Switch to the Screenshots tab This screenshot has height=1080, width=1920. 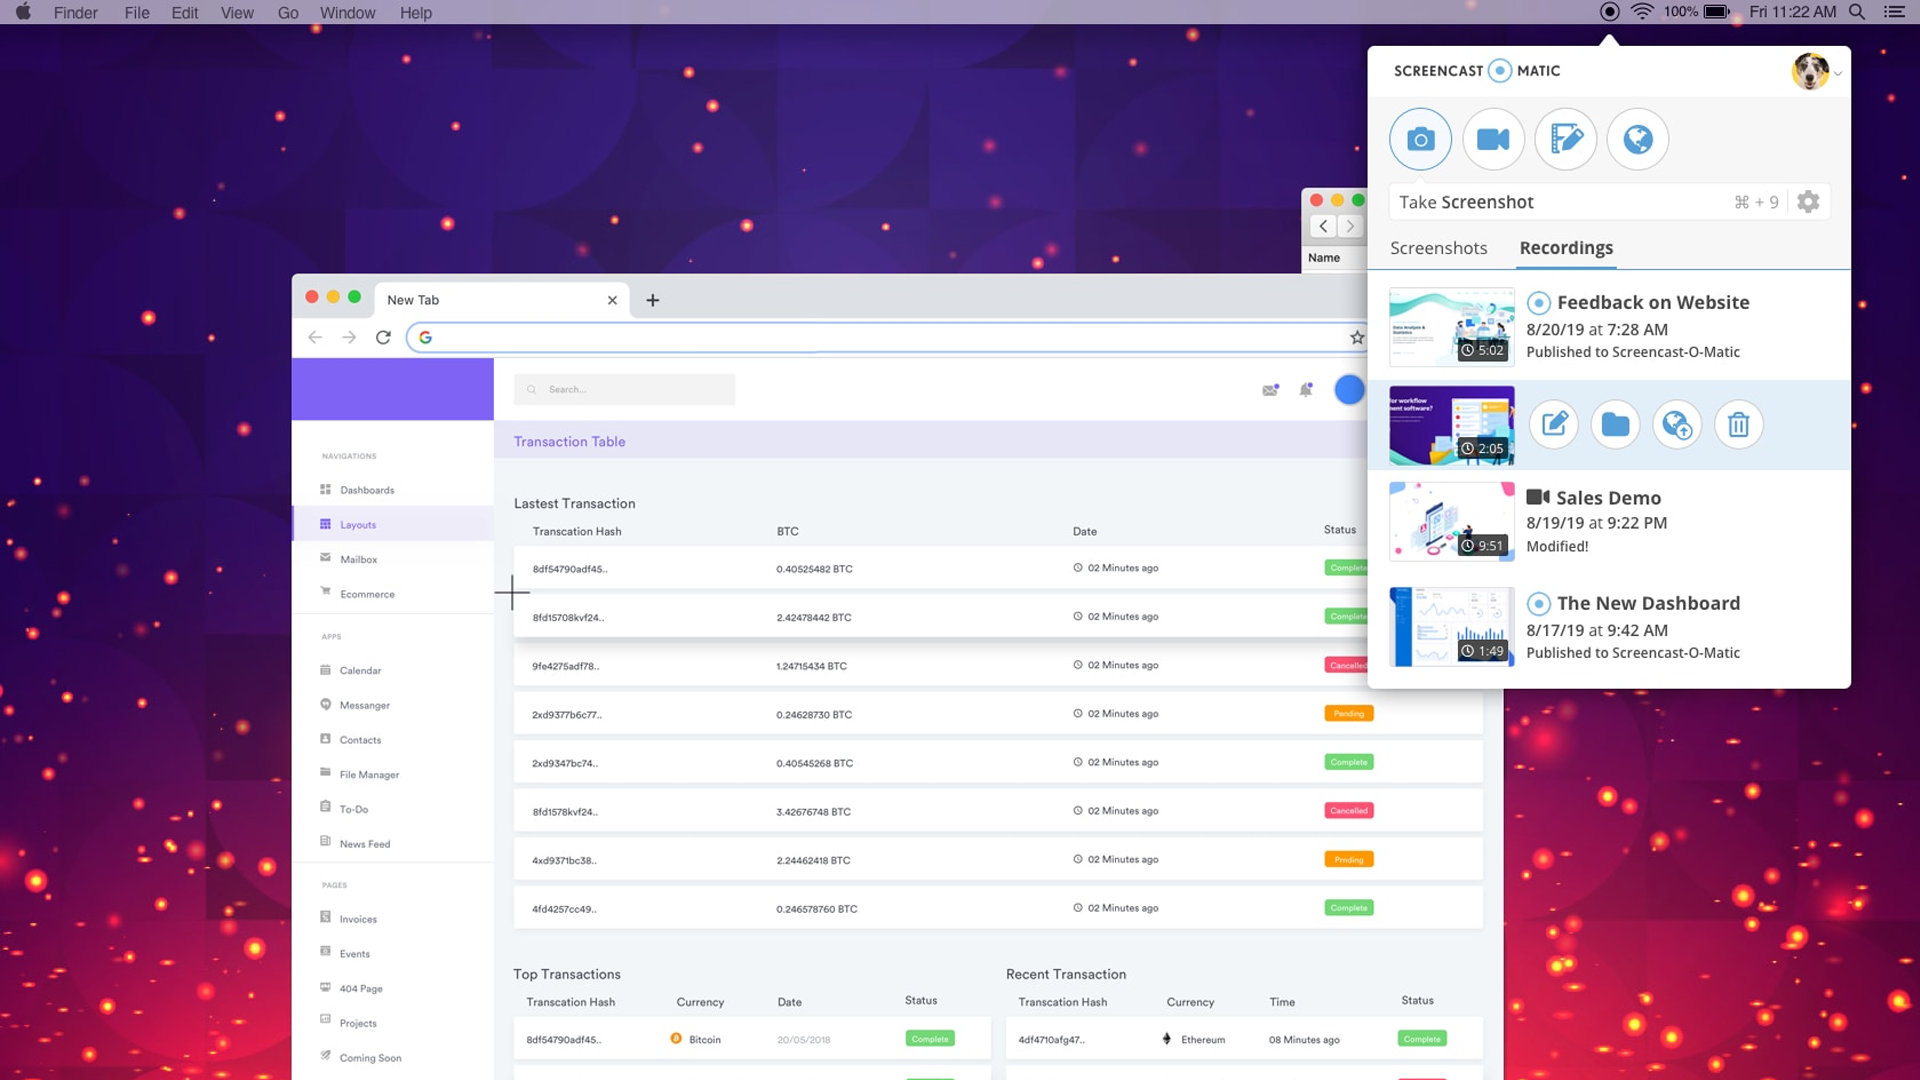tap(1438, 248)
